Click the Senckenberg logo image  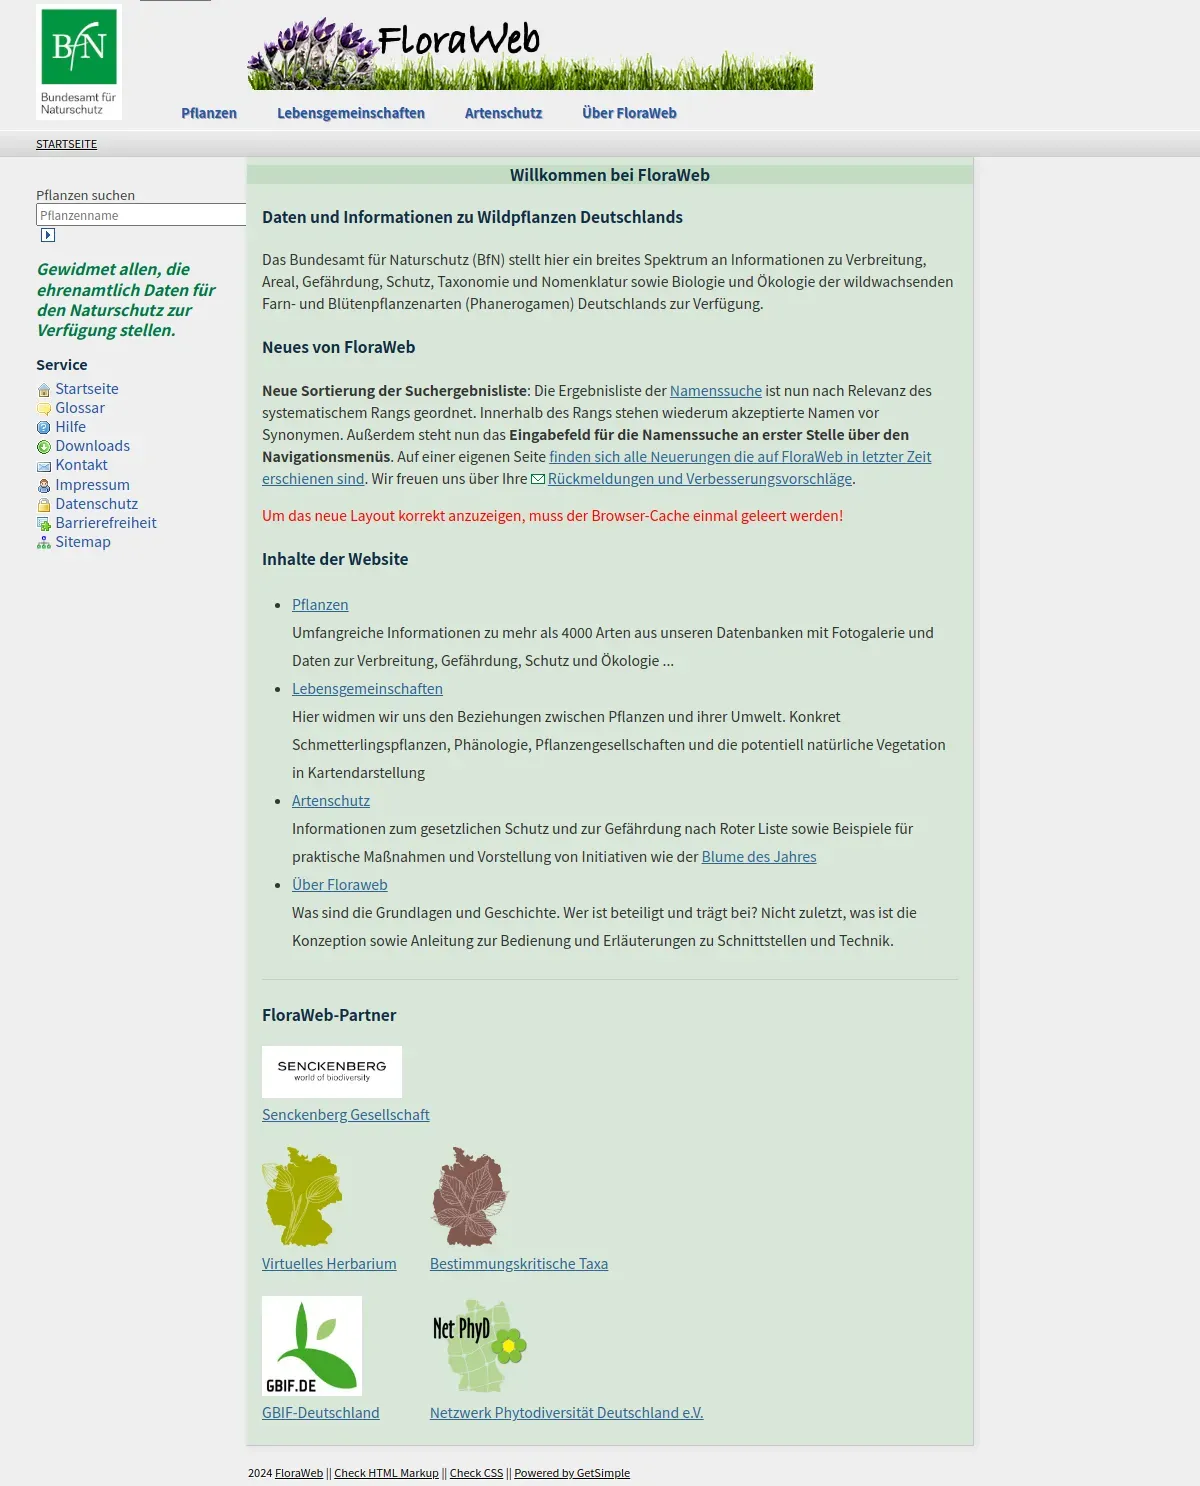tap(332, 1072)
